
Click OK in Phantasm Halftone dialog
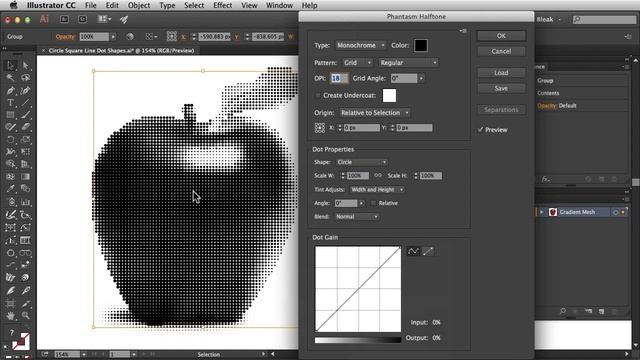[x=501, y=36]
